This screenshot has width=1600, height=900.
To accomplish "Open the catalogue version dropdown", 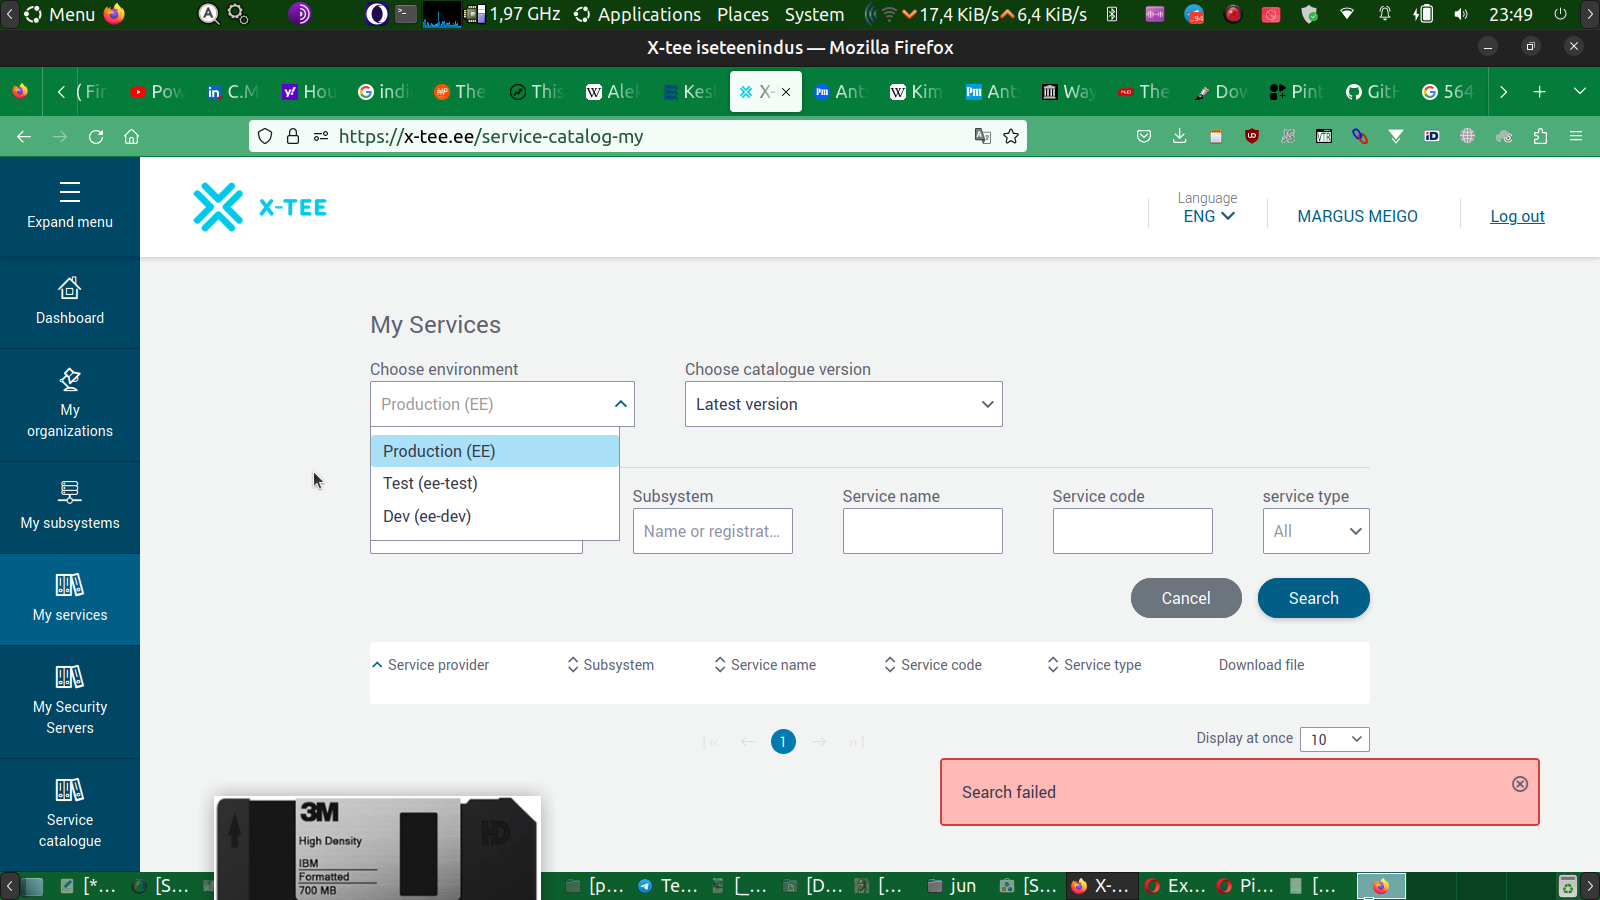I will coord(843,404).
